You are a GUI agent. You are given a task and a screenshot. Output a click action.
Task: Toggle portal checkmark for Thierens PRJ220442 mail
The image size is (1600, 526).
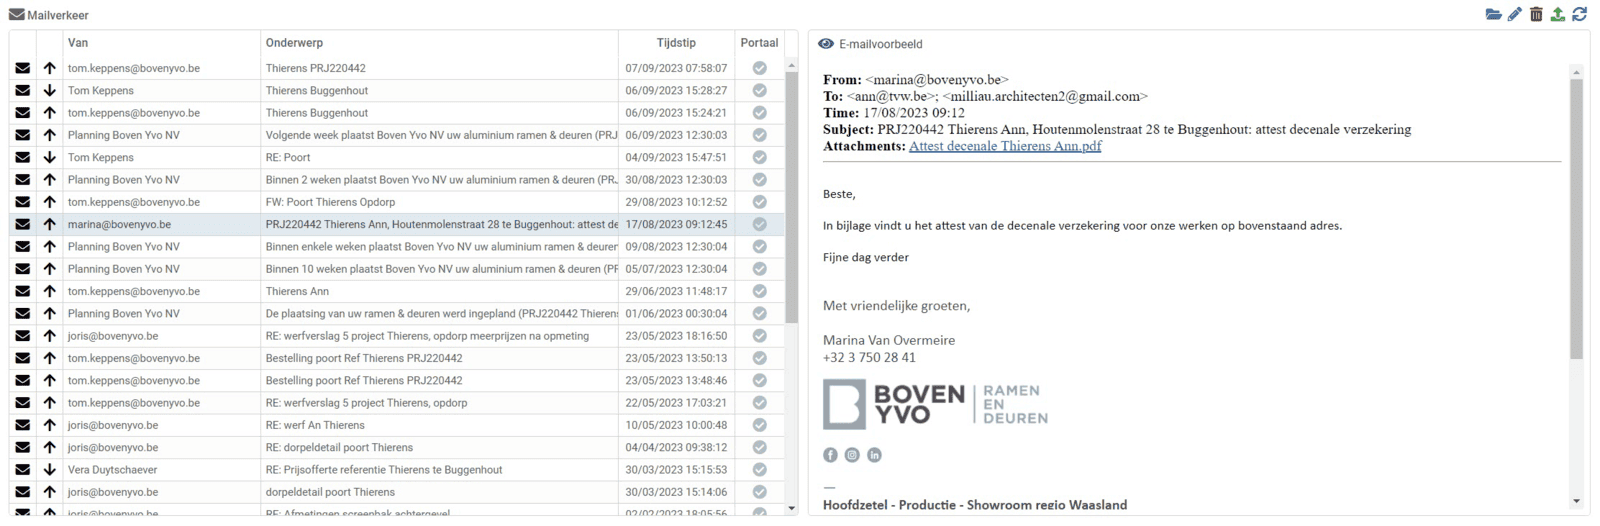pos(759,68)
